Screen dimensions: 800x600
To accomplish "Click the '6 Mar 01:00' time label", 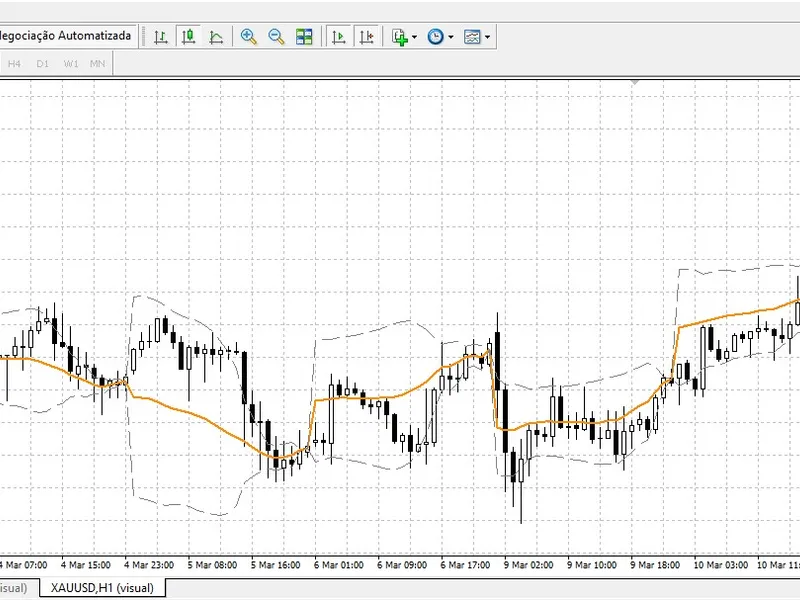I will coord(339,565).
